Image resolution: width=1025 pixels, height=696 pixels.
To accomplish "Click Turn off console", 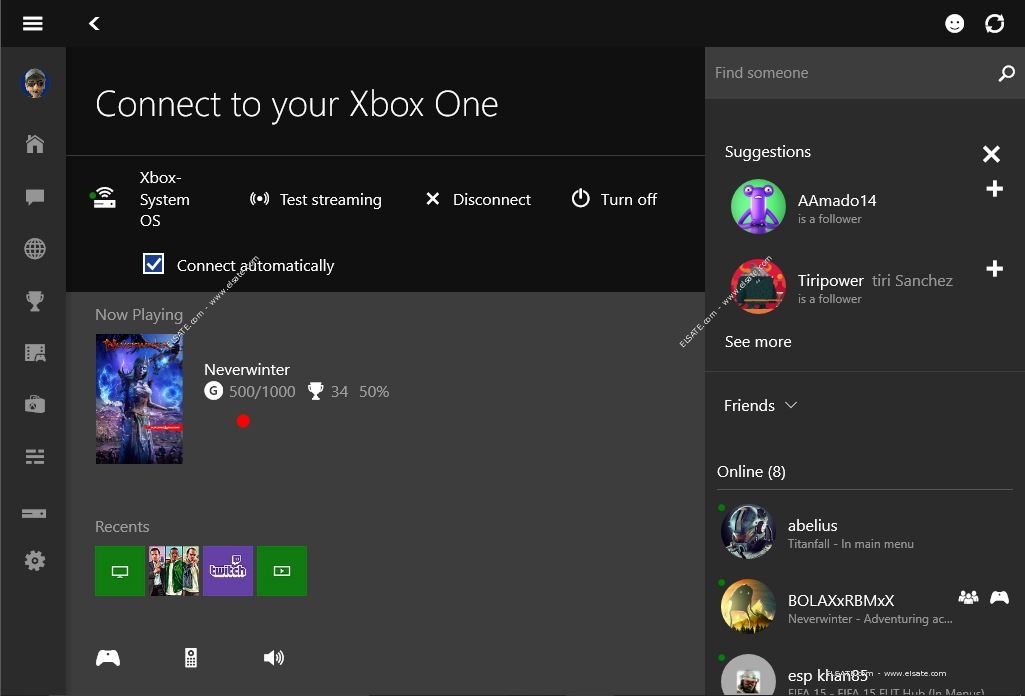I will (614, 199).
